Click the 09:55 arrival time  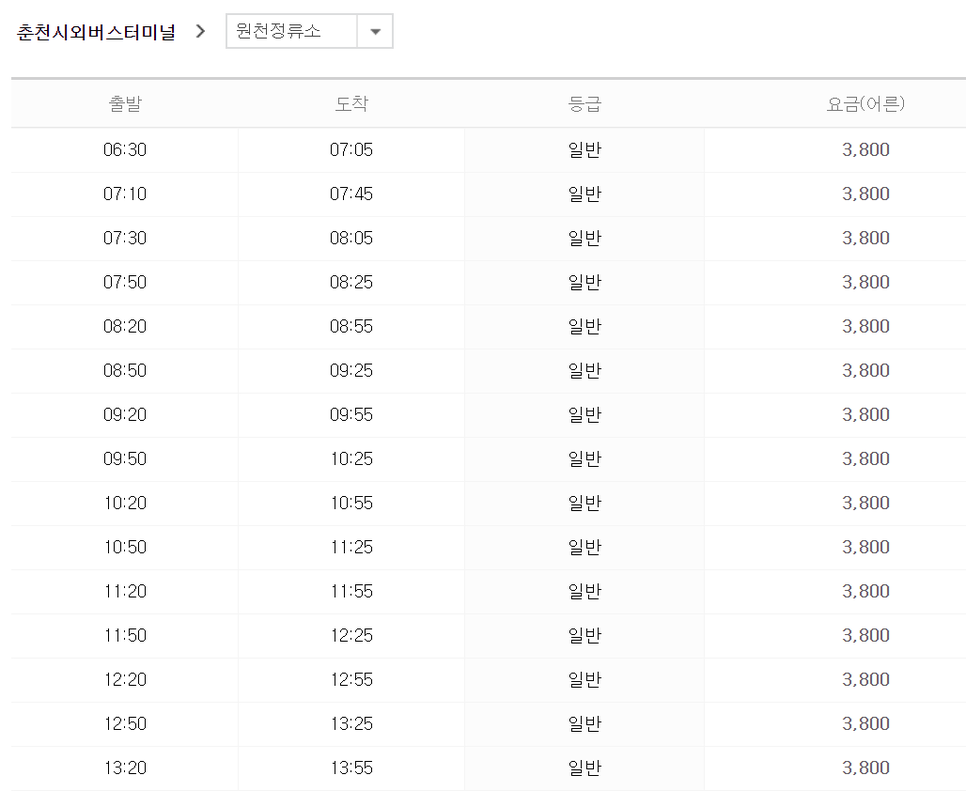click(x=351, y=415)
